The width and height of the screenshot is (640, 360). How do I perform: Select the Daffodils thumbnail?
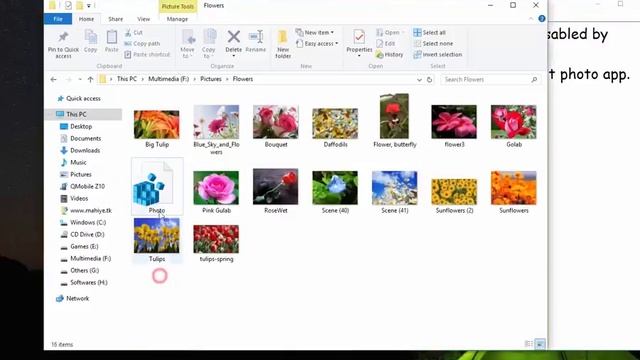coord(335,123)
